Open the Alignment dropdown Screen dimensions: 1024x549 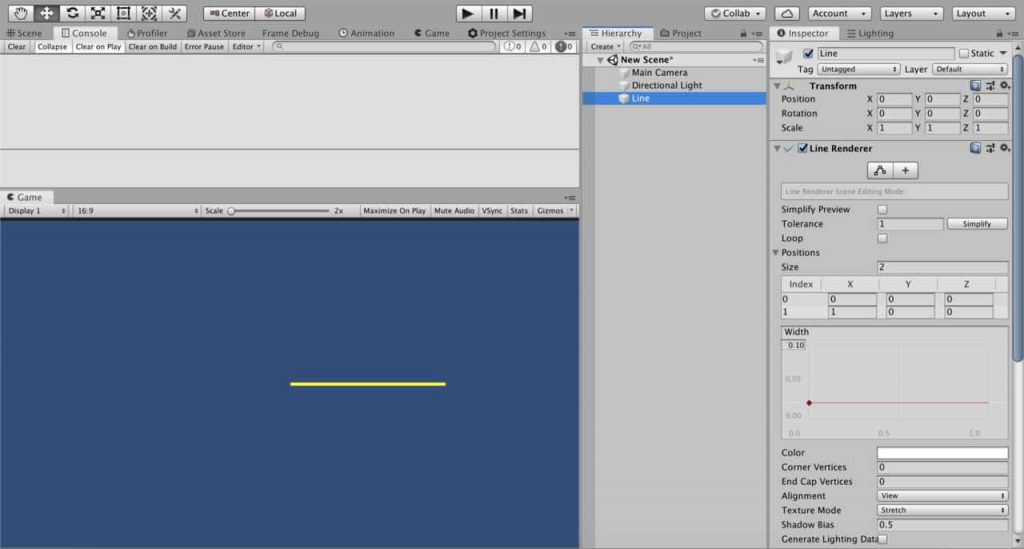click(x=942, y=496)
